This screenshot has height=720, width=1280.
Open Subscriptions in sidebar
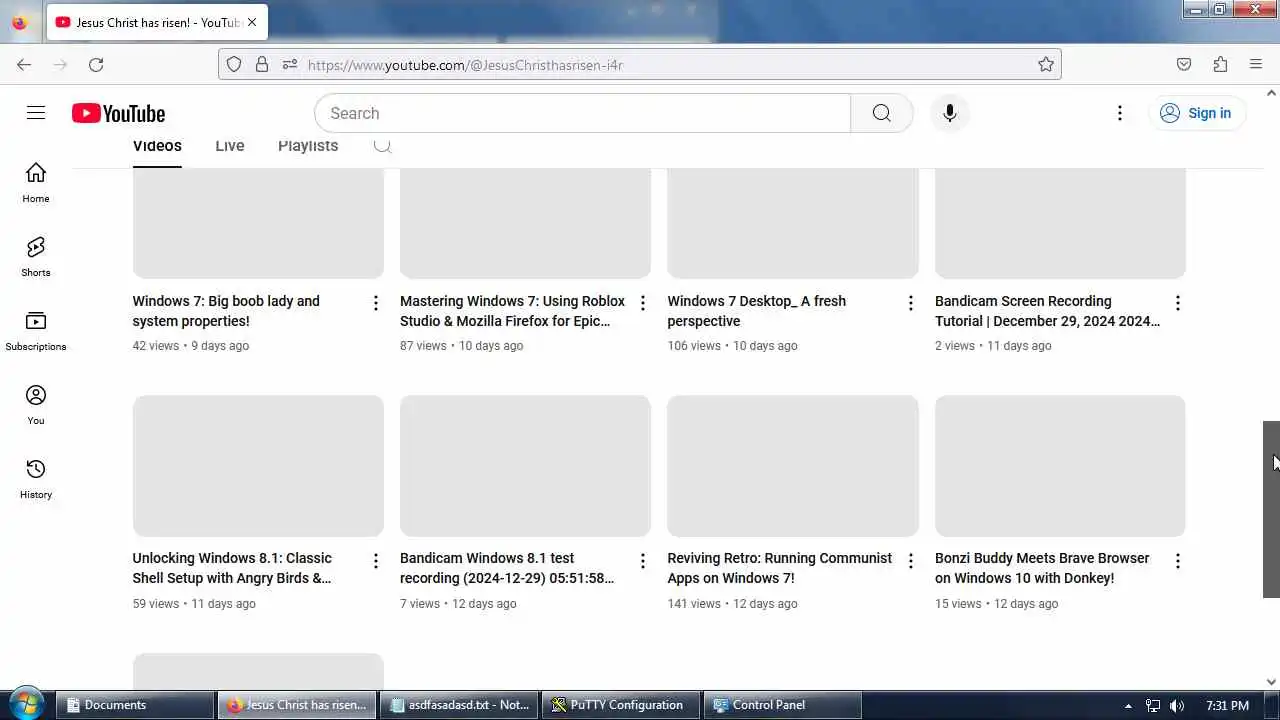coord(36,331)
